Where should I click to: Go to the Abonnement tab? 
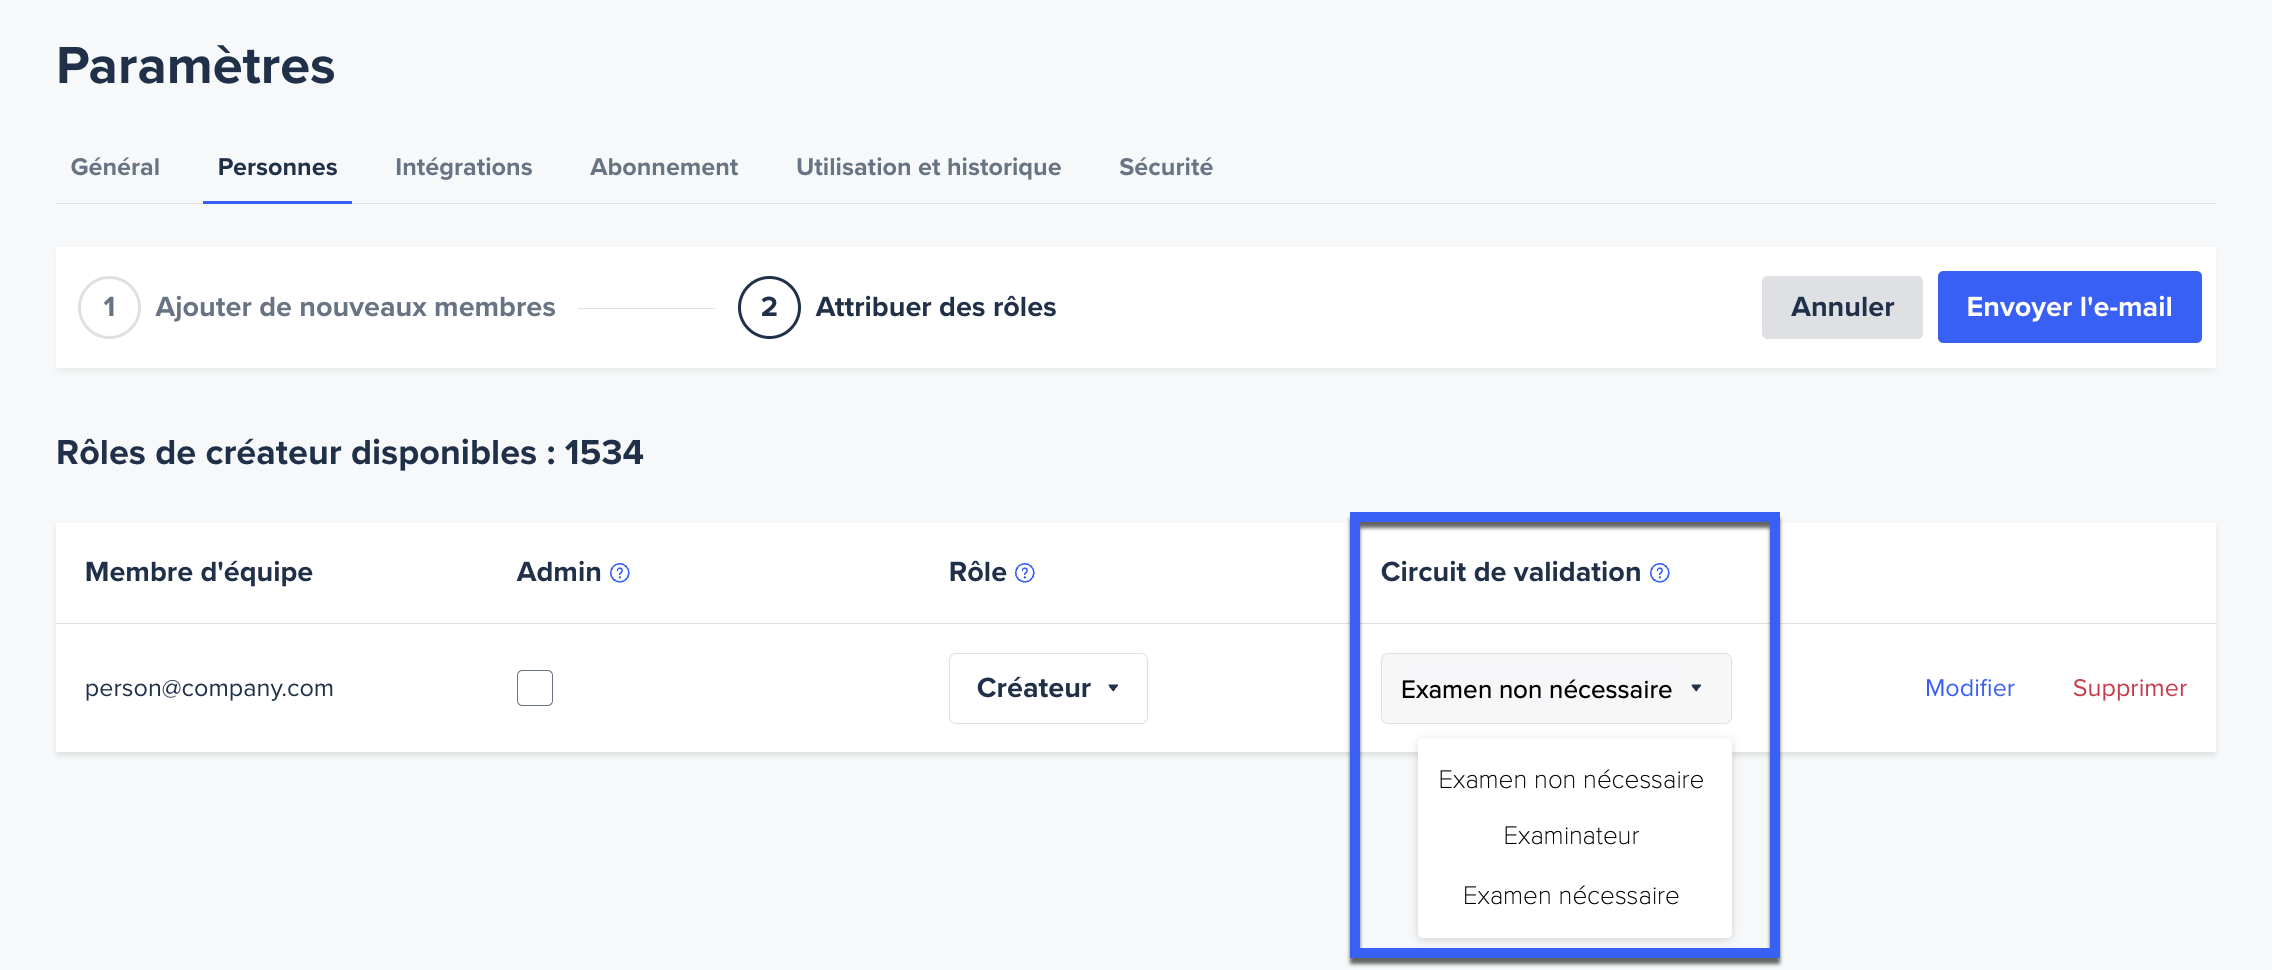click(x=664, y=167)
